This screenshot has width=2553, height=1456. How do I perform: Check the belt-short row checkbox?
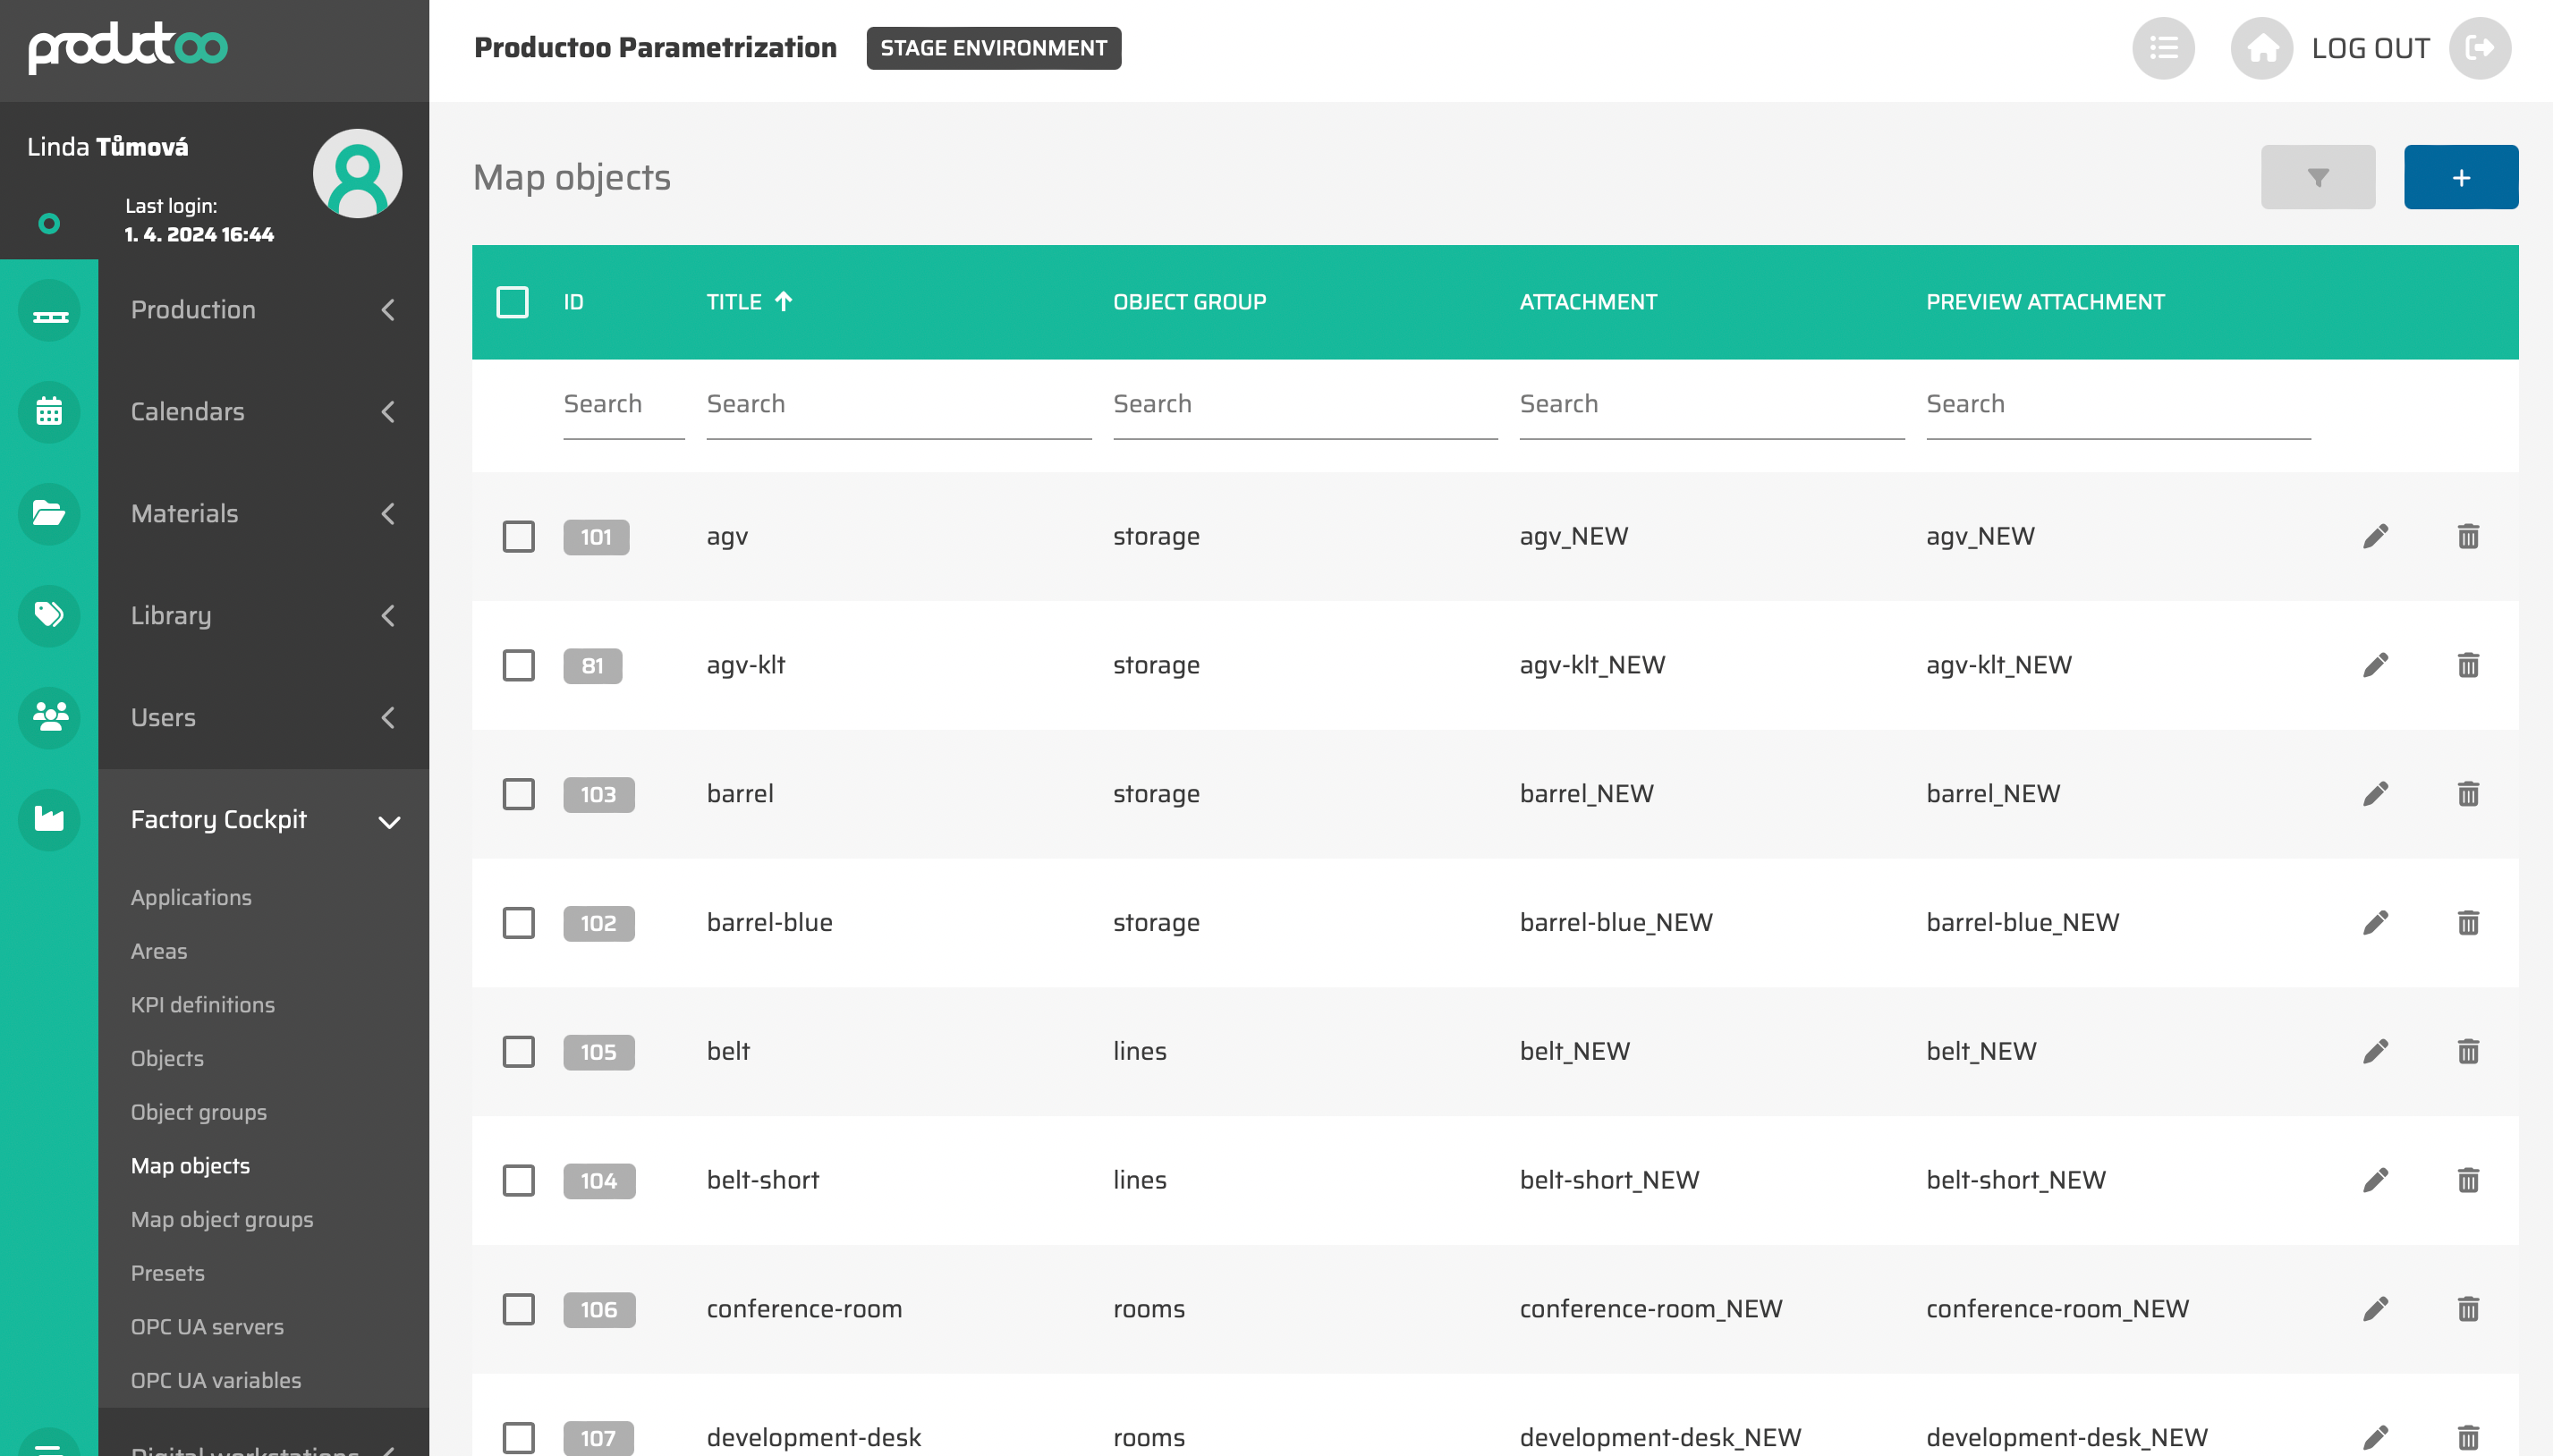click(x=518, y=1180)
